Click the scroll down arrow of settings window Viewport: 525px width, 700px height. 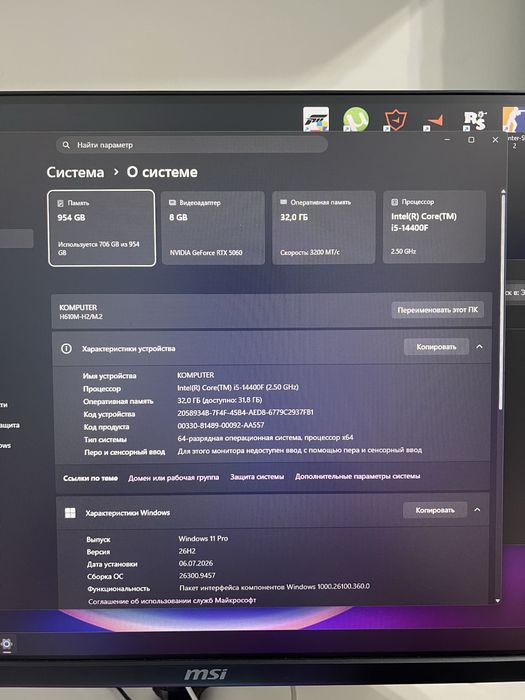pos(498,601)
